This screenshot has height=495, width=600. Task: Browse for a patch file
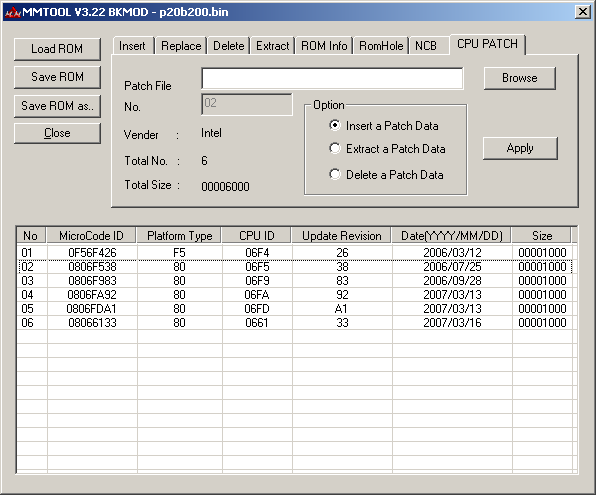(x=519, y=77)
